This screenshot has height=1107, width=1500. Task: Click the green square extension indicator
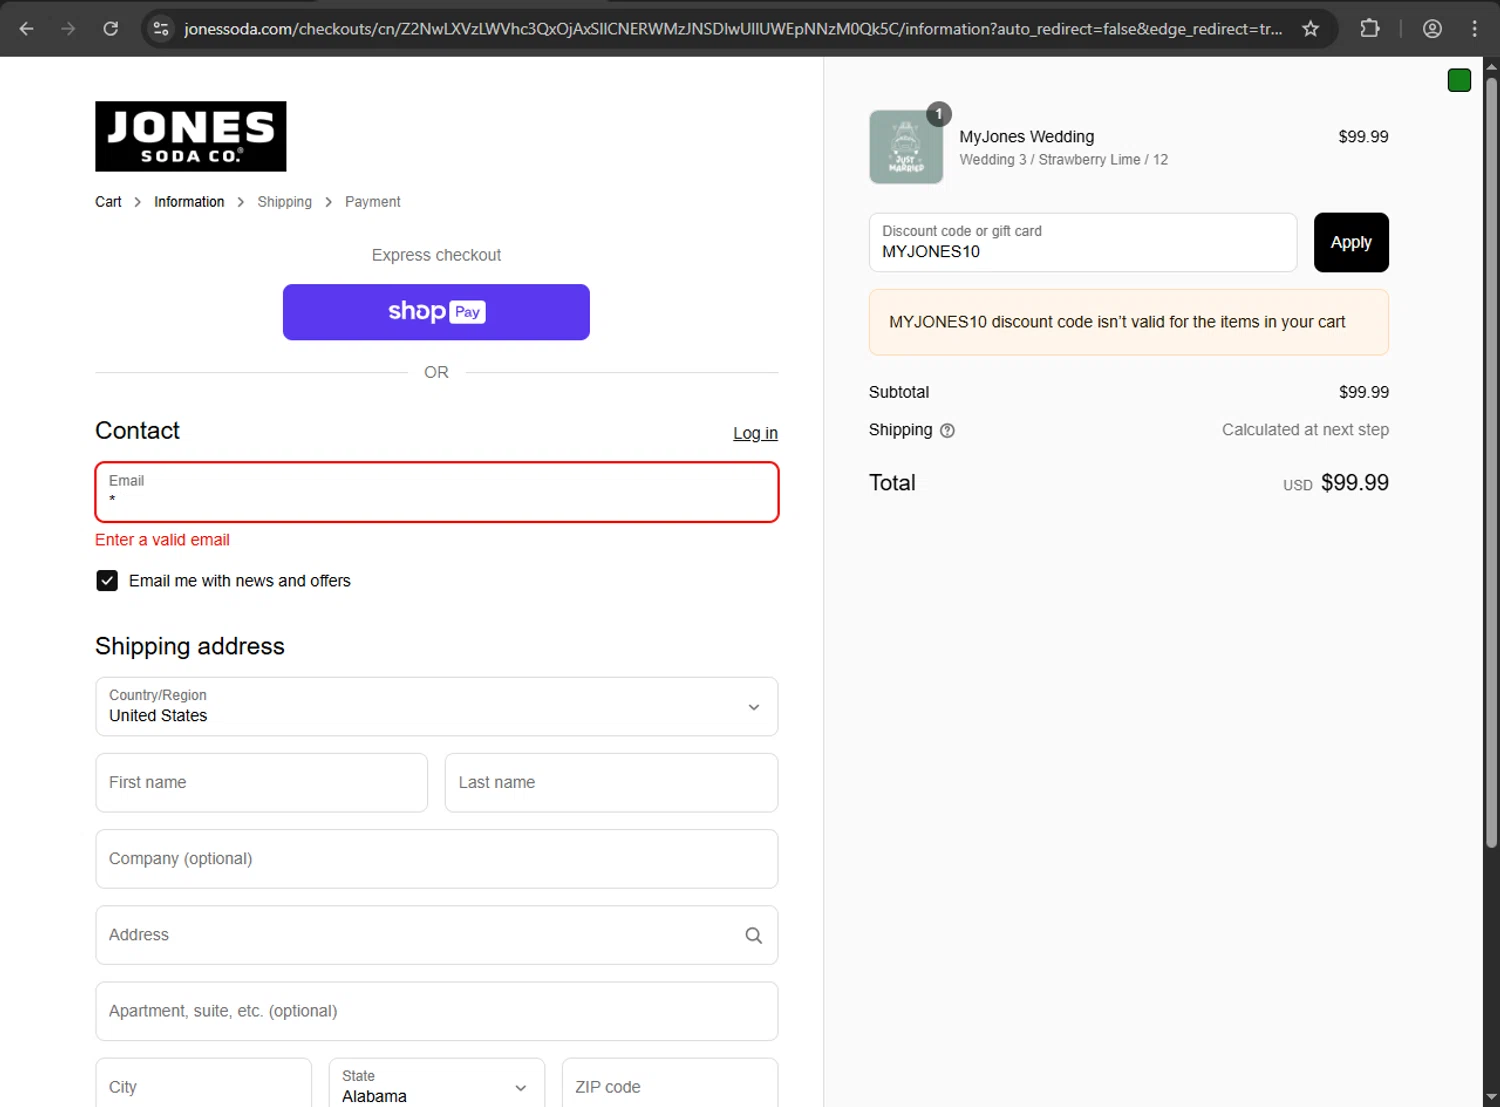(1459, 81)
